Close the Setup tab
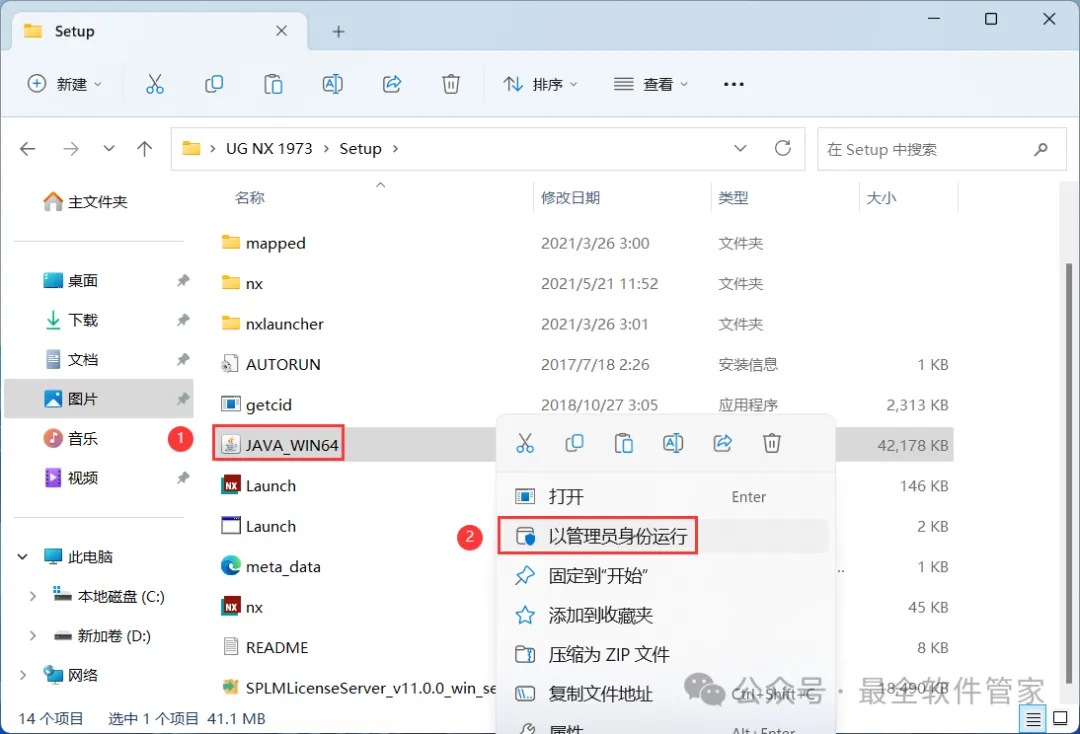 [281, 31]
